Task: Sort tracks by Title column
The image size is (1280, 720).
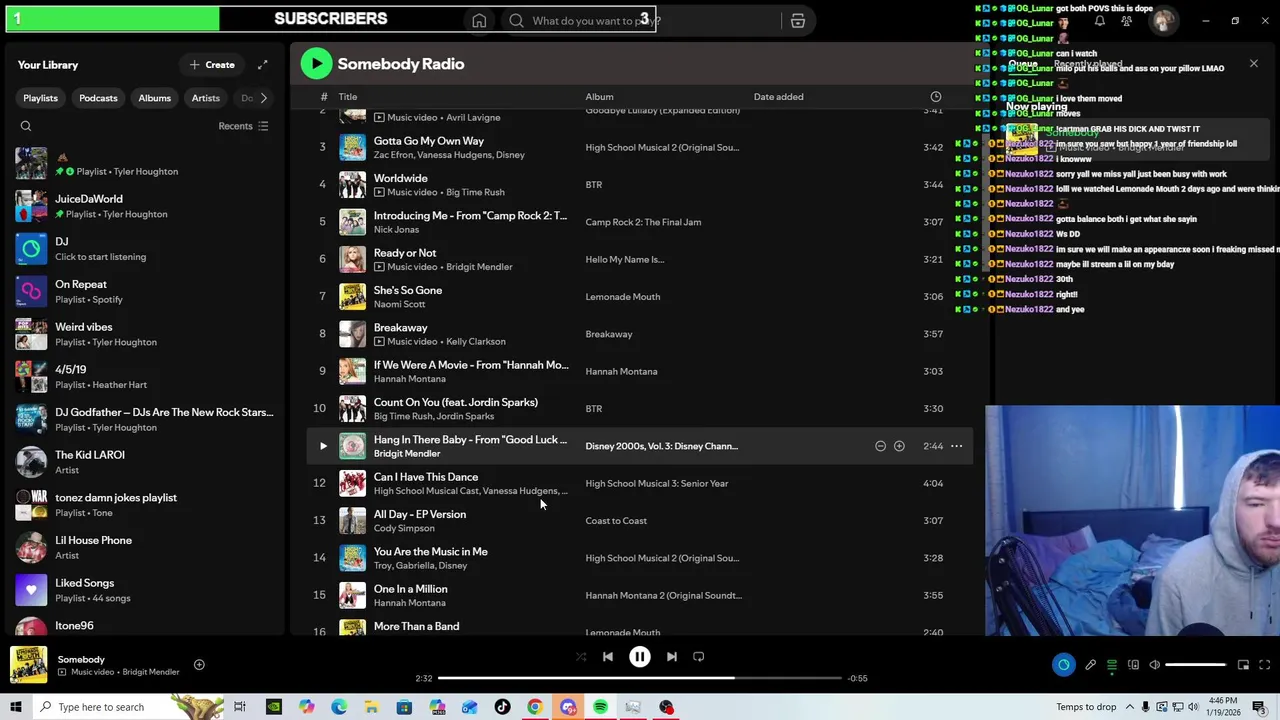Action: pyautogui.click(x=348, y=97)
